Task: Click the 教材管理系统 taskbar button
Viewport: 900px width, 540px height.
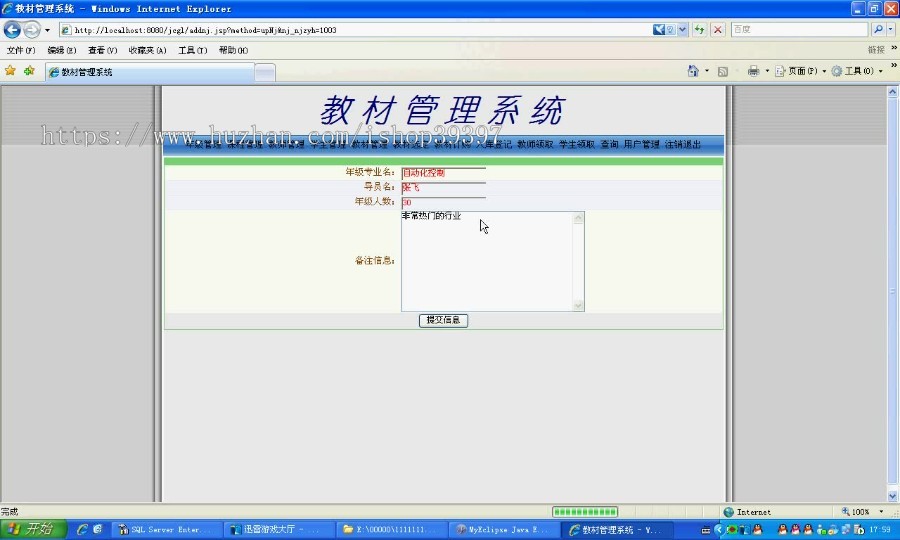Action: pyautogui.click(x=616, y=530)
